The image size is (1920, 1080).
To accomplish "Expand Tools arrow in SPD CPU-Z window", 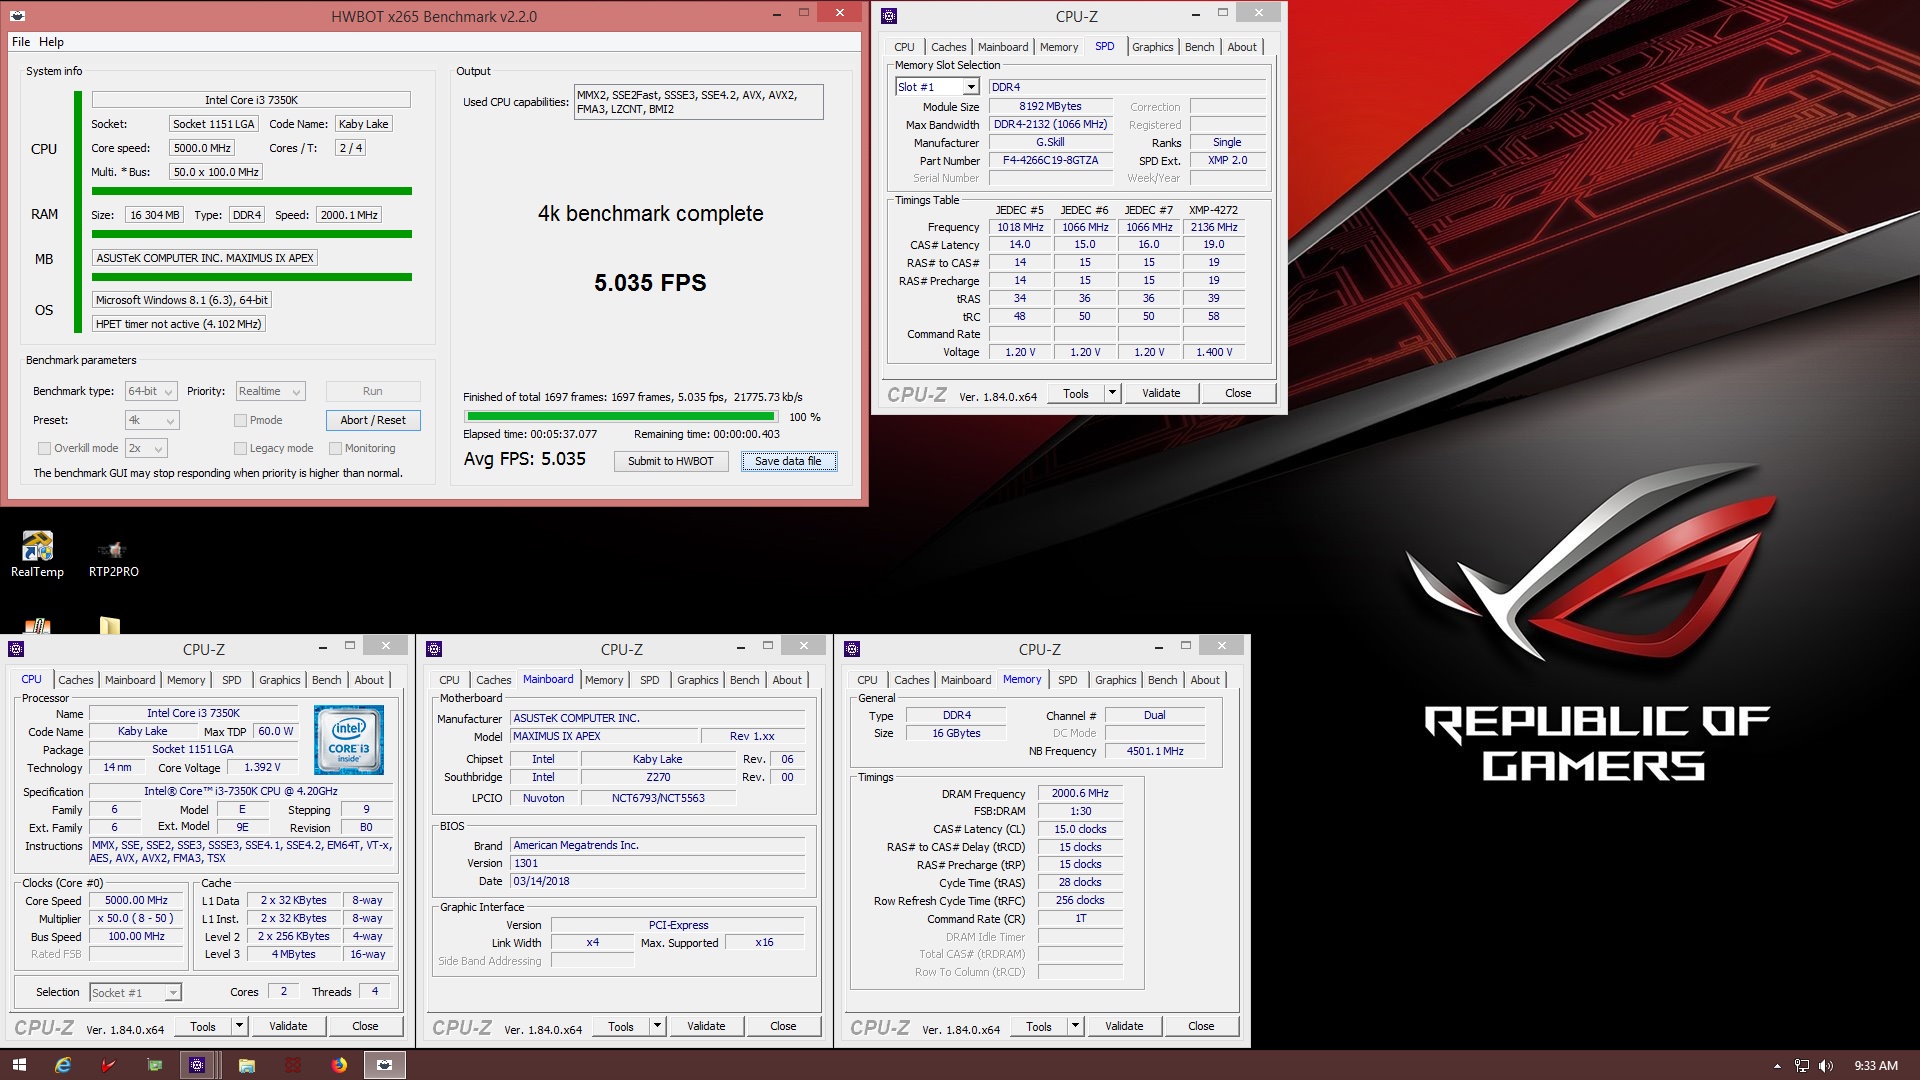I will point(1112,393).
